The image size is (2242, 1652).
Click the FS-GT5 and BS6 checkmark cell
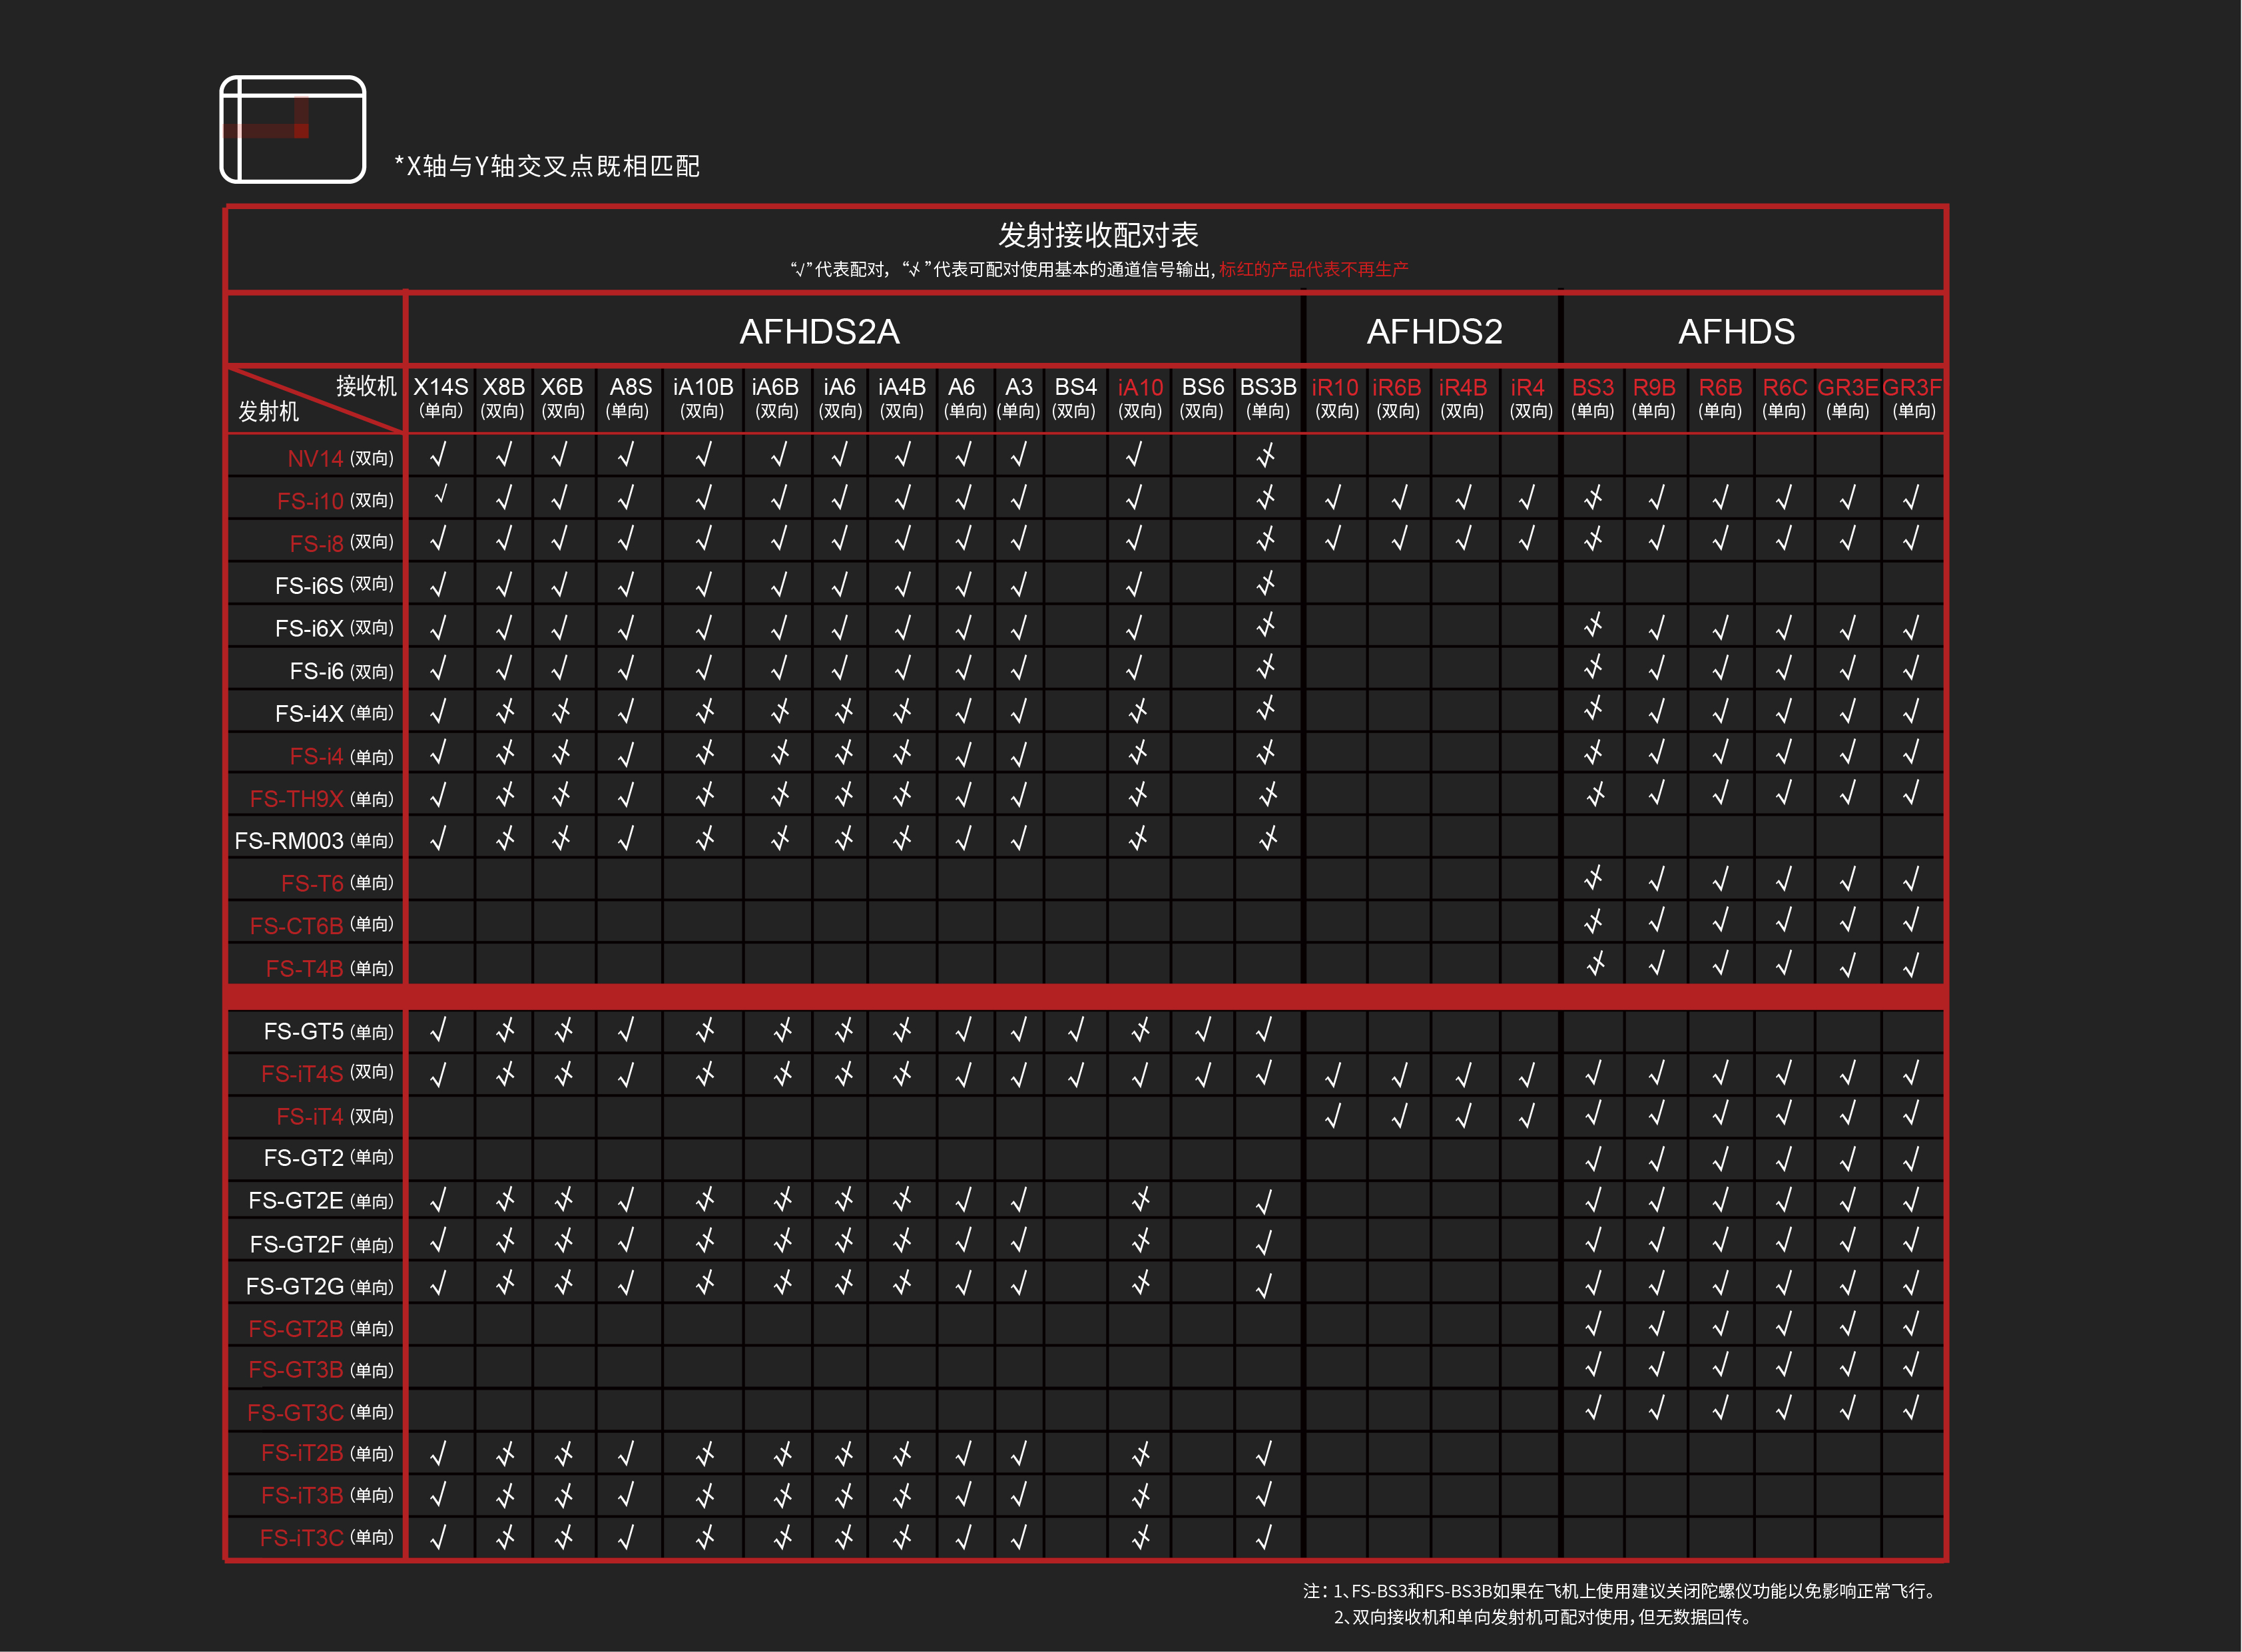point(1203,1029)
